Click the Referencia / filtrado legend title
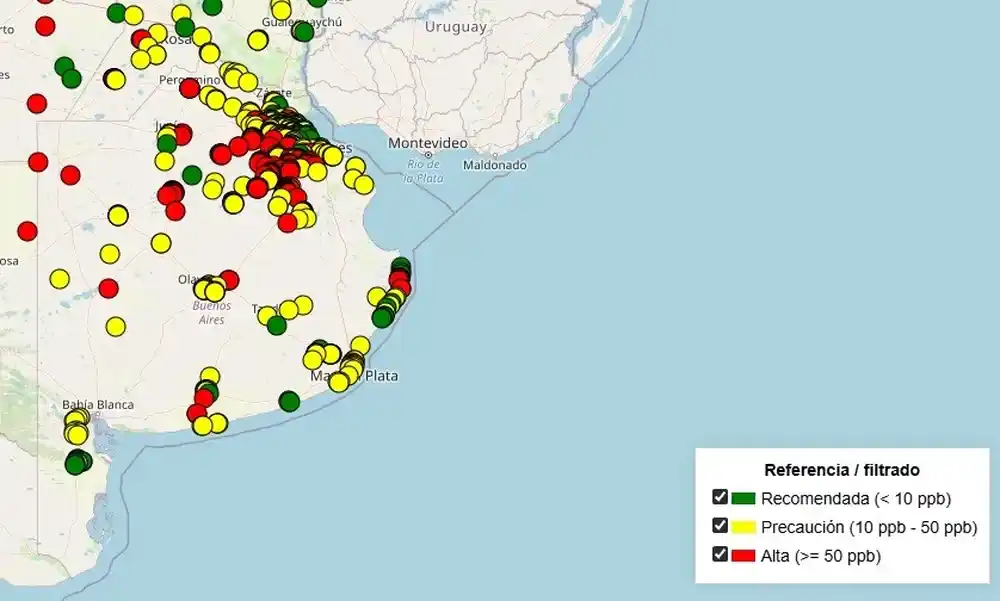Image resolution: width=1000 pixels, height=601 pixels. [x=843, y=468]
